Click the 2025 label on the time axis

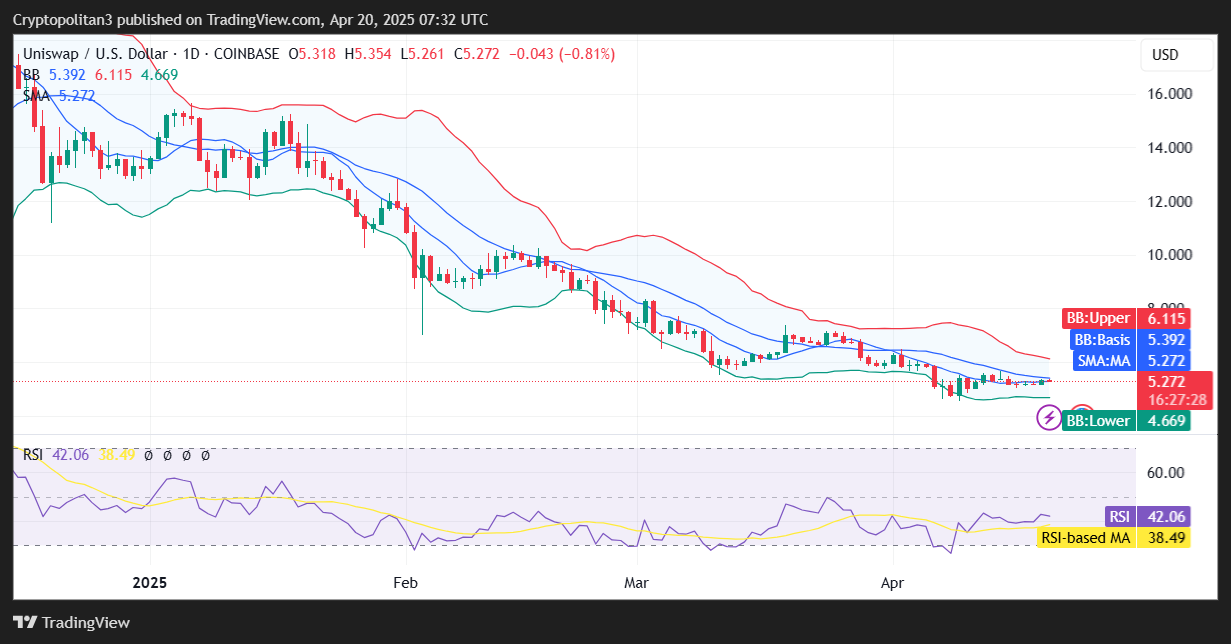pos(150,581)
